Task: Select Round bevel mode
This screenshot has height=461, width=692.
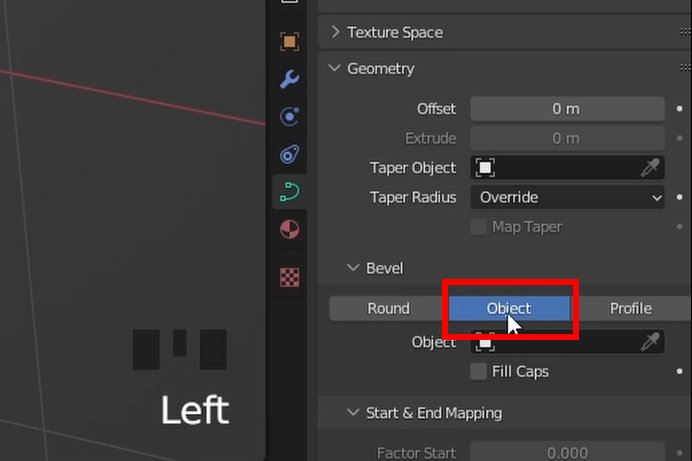Action: point(388,308)
